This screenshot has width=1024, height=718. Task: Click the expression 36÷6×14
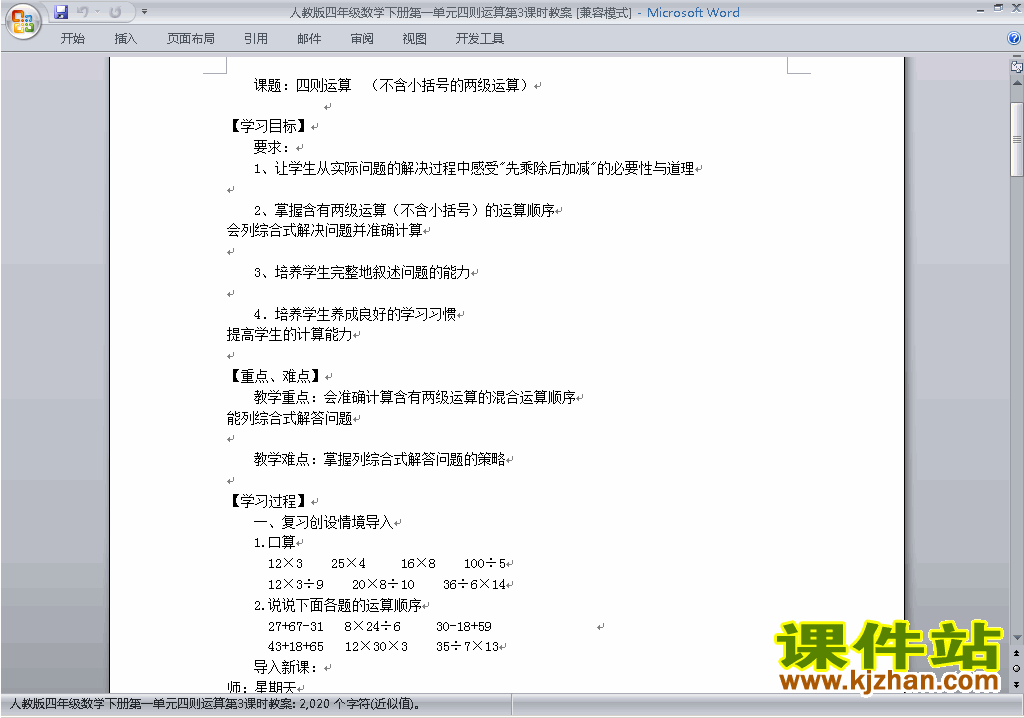(x=474, y=584)
